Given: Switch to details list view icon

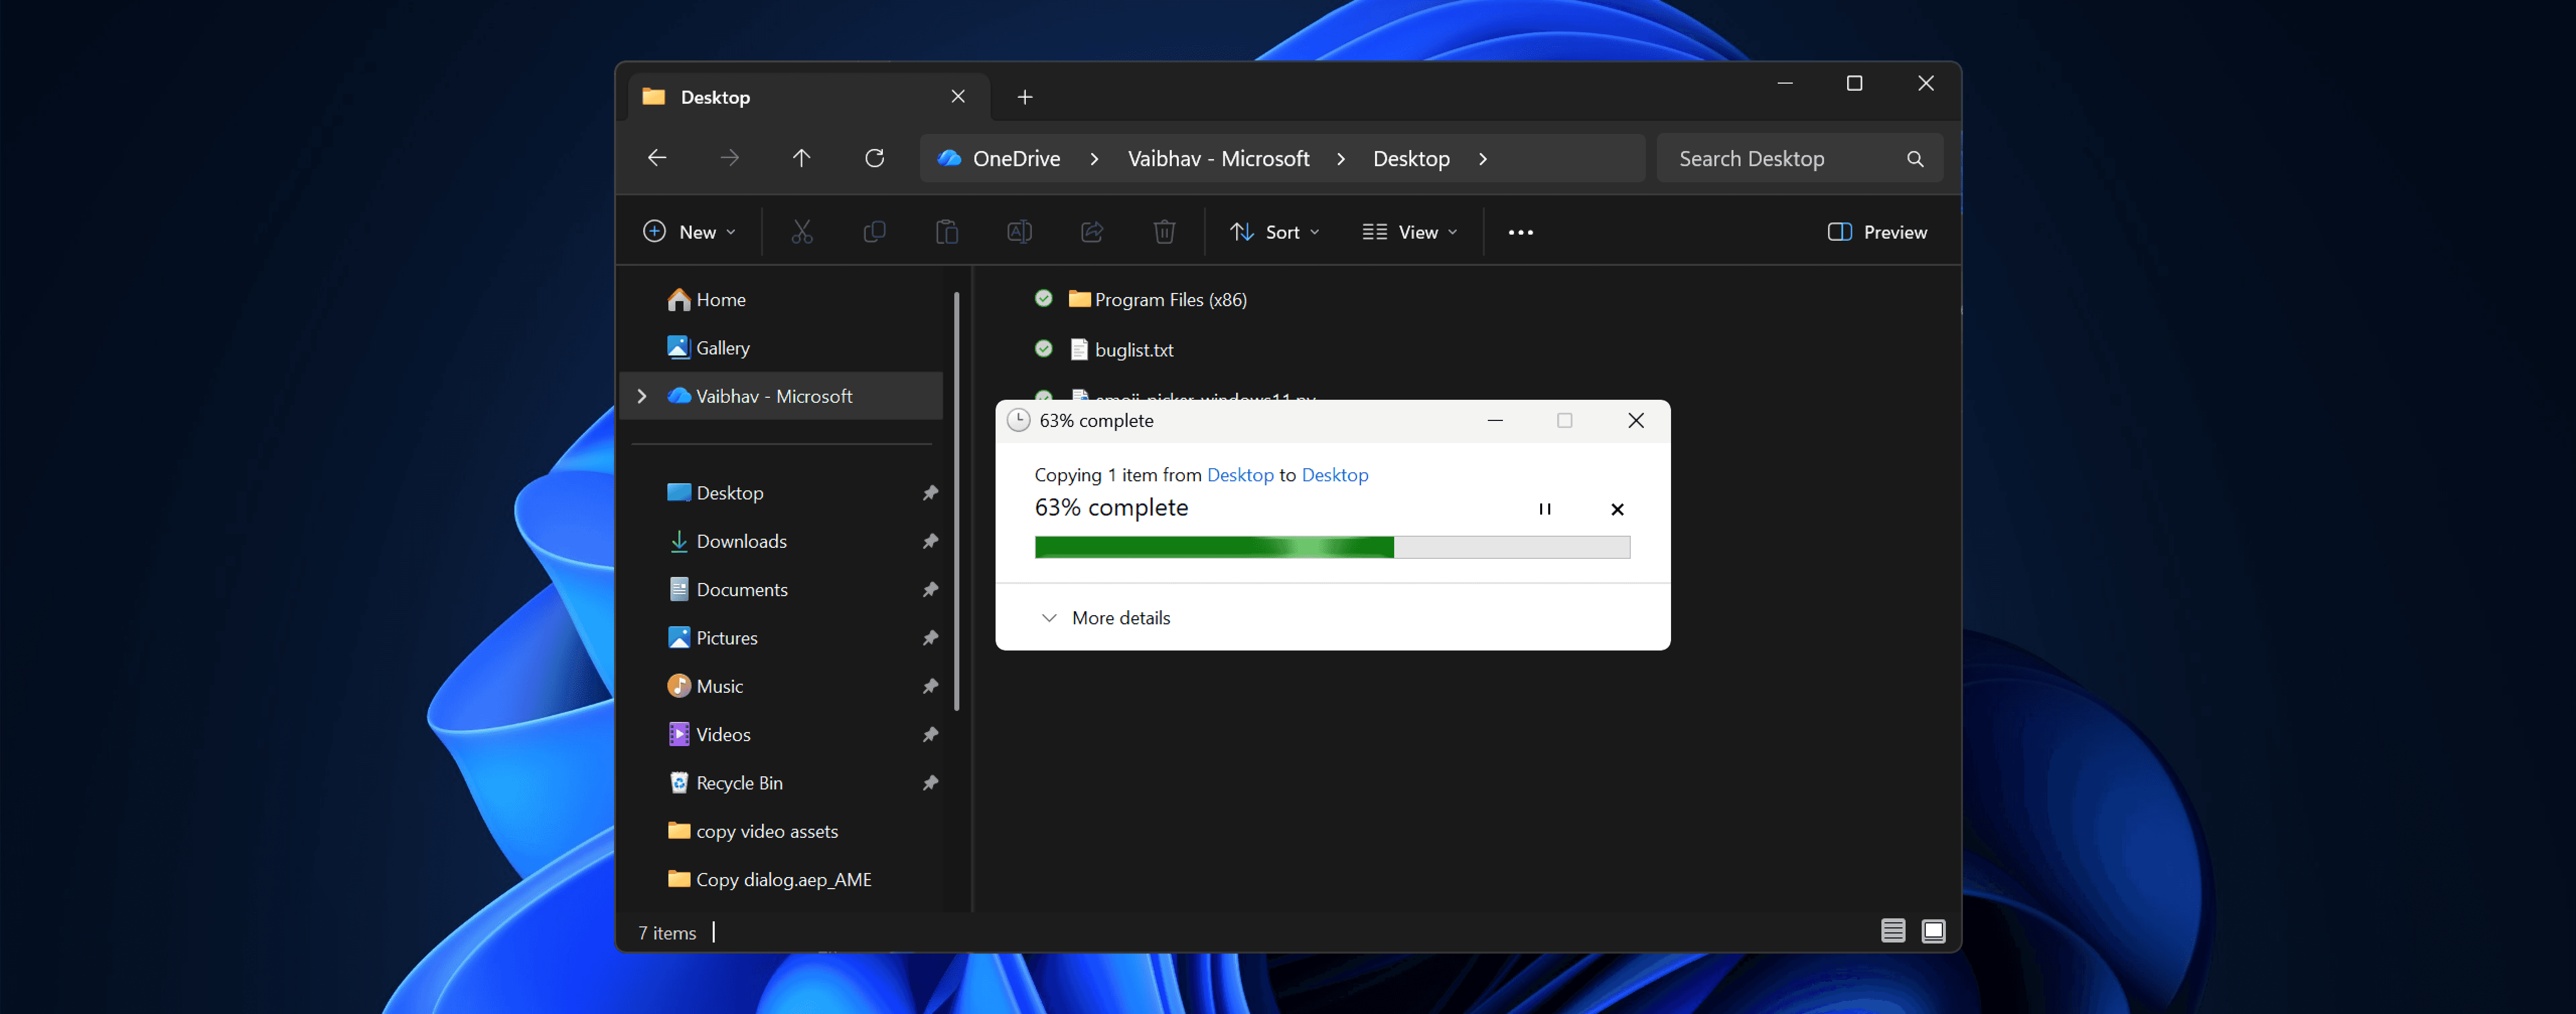Looking at the screenshot, I should [x=1892, y=931].
